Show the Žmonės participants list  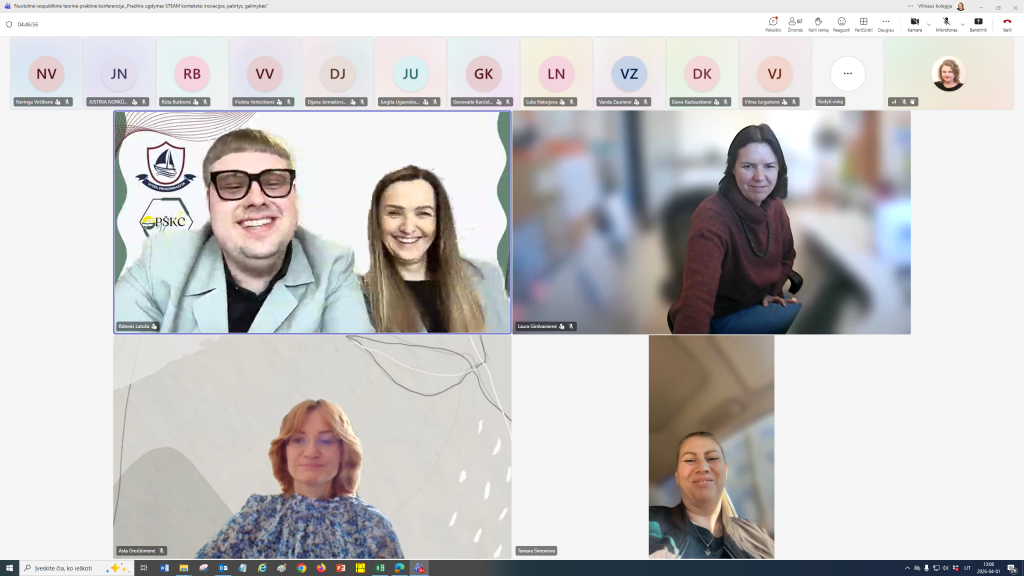click(x=795, y=23)
